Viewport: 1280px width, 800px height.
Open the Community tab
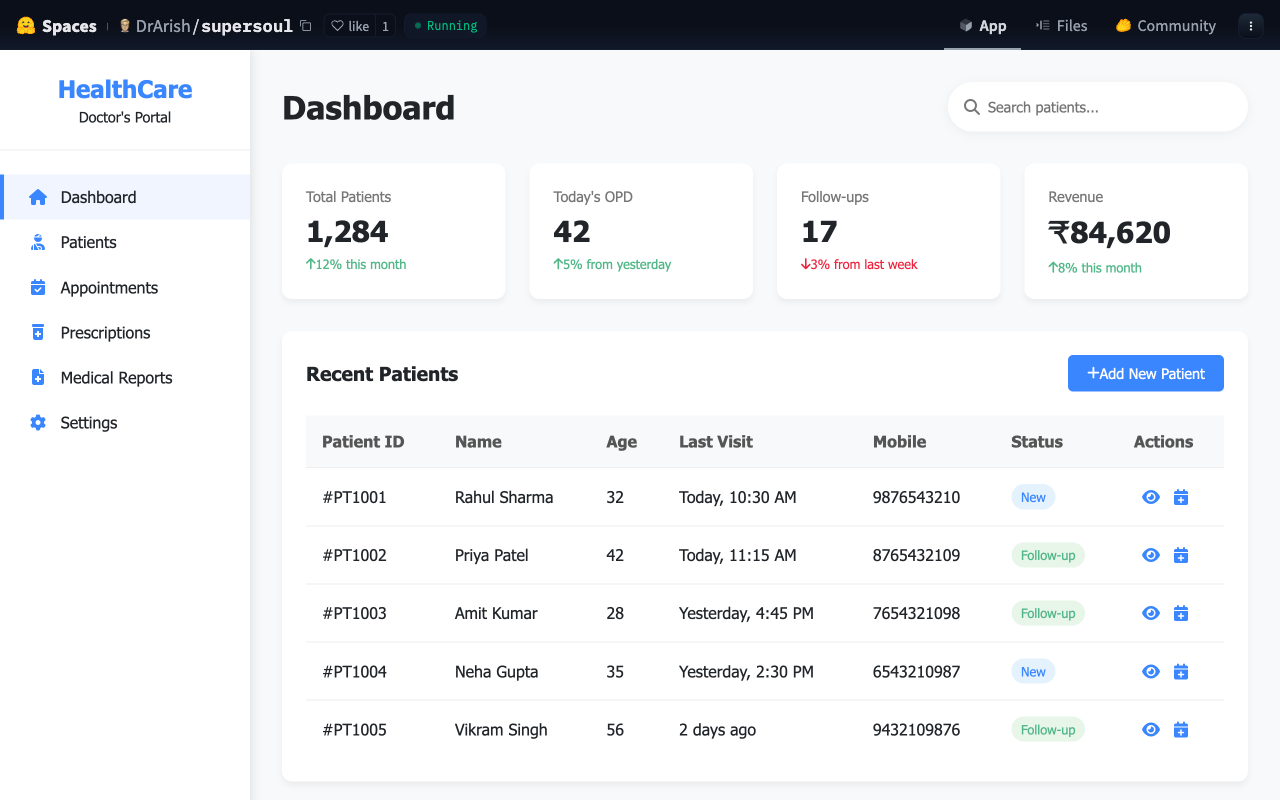pyautogui.click(x=1165, y=26)
